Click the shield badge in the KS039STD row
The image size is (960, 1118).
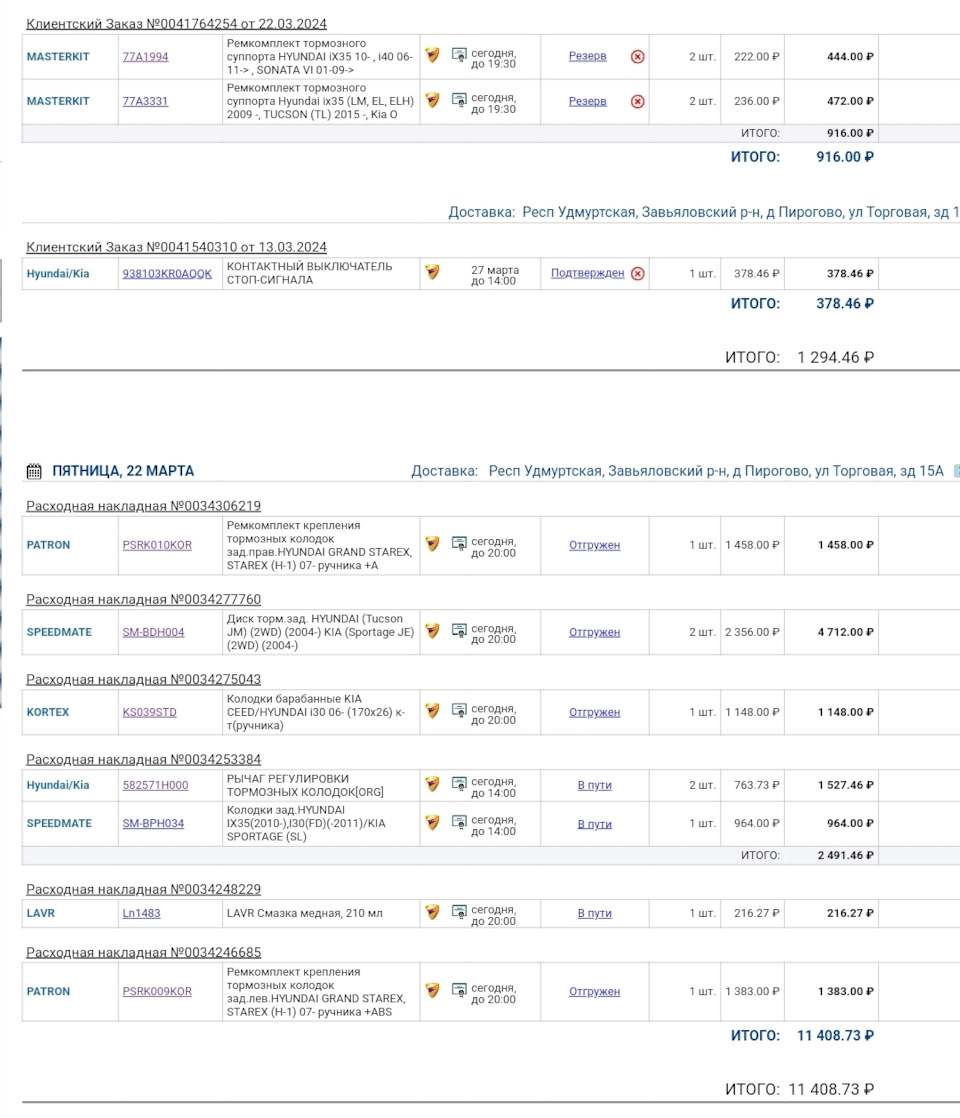pos(432,711)
